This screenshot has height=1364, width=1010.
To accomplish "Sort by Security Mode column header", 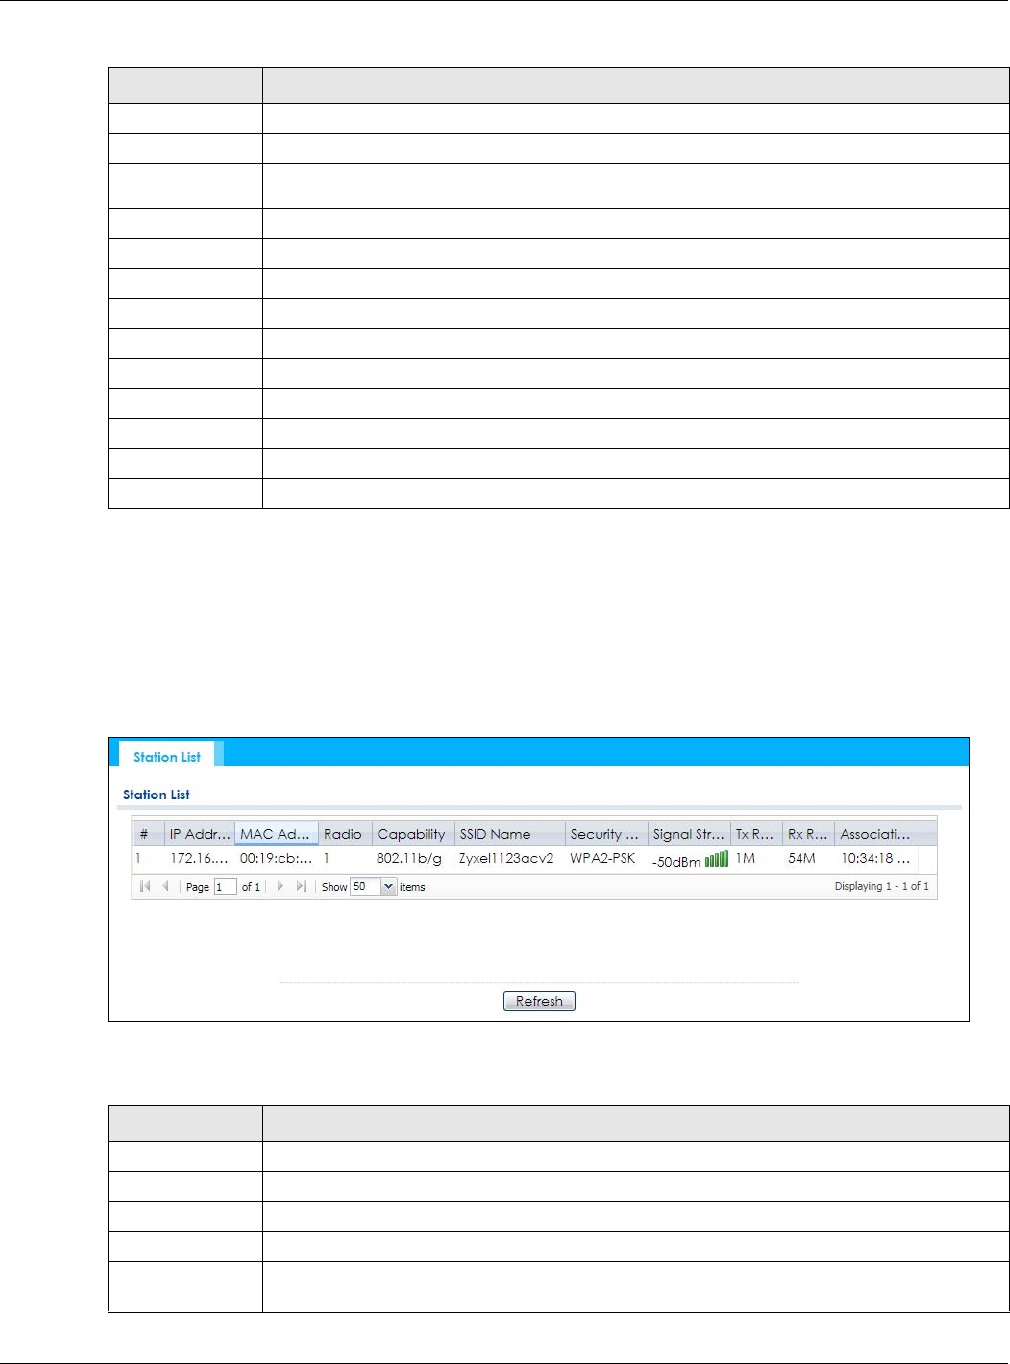I will (604, 834).
